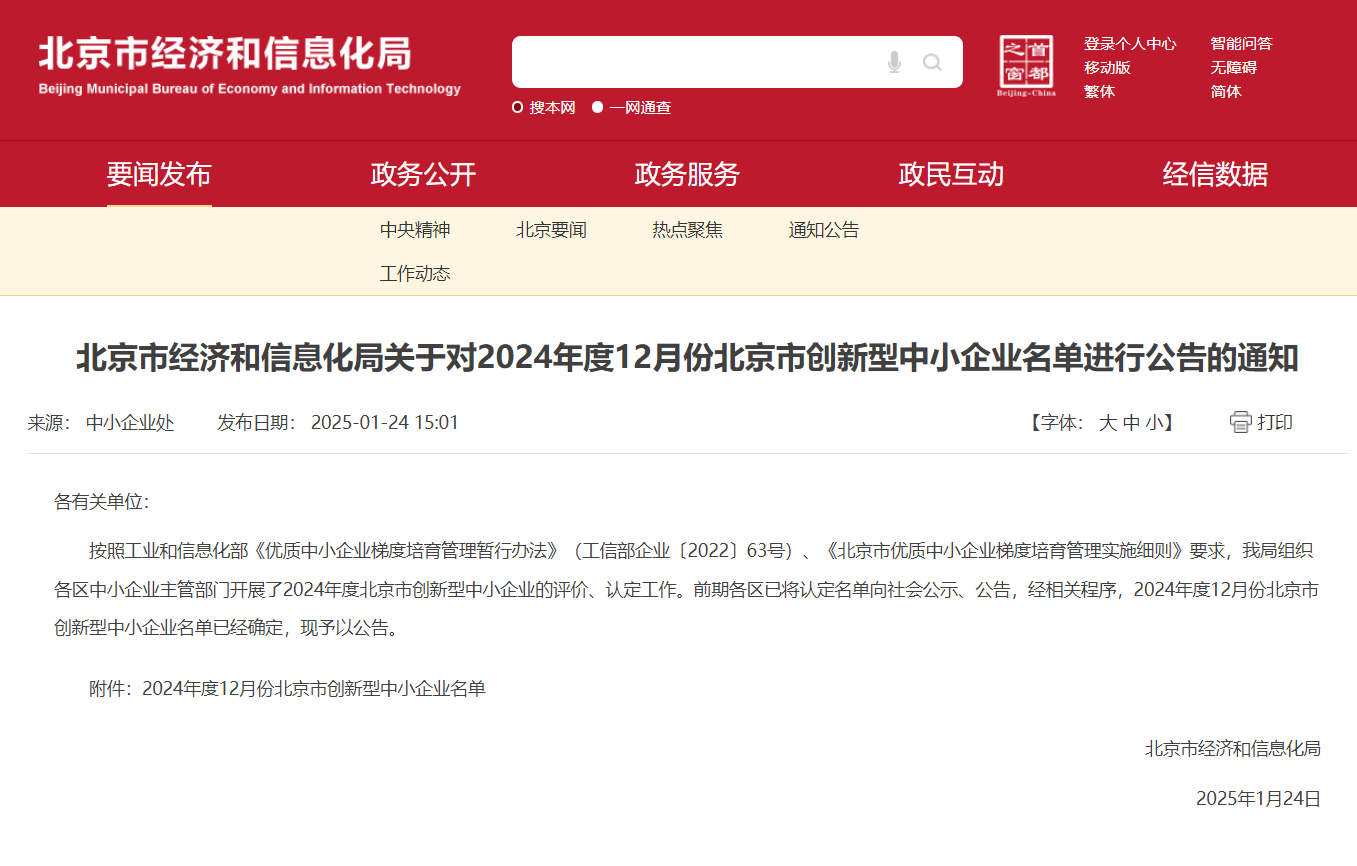Open the 工作动态 submenu item

415,273
